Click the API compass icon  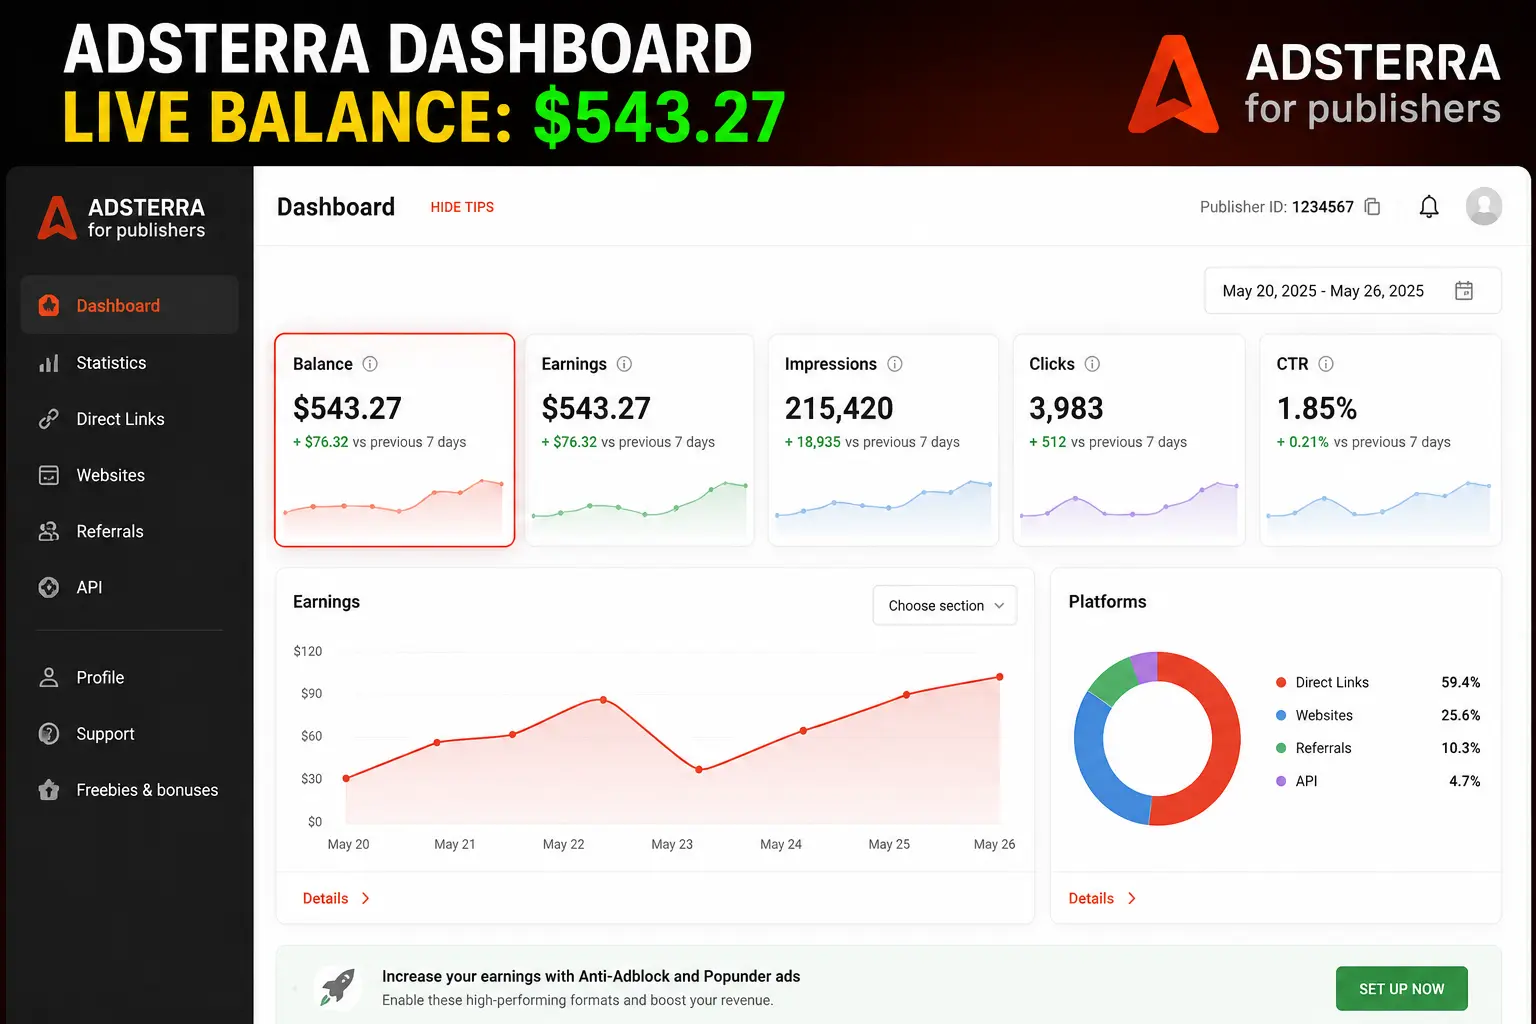[48, 587]
